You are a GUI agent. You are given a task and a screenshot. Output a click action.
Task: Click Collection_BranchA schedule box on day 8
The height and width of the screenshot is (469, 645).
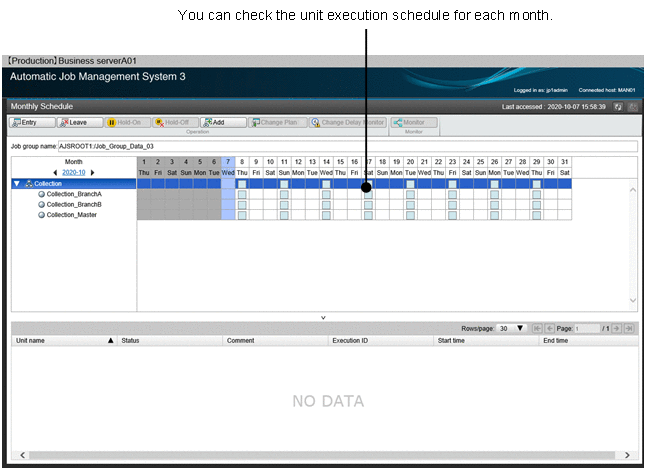pos(242,194)
